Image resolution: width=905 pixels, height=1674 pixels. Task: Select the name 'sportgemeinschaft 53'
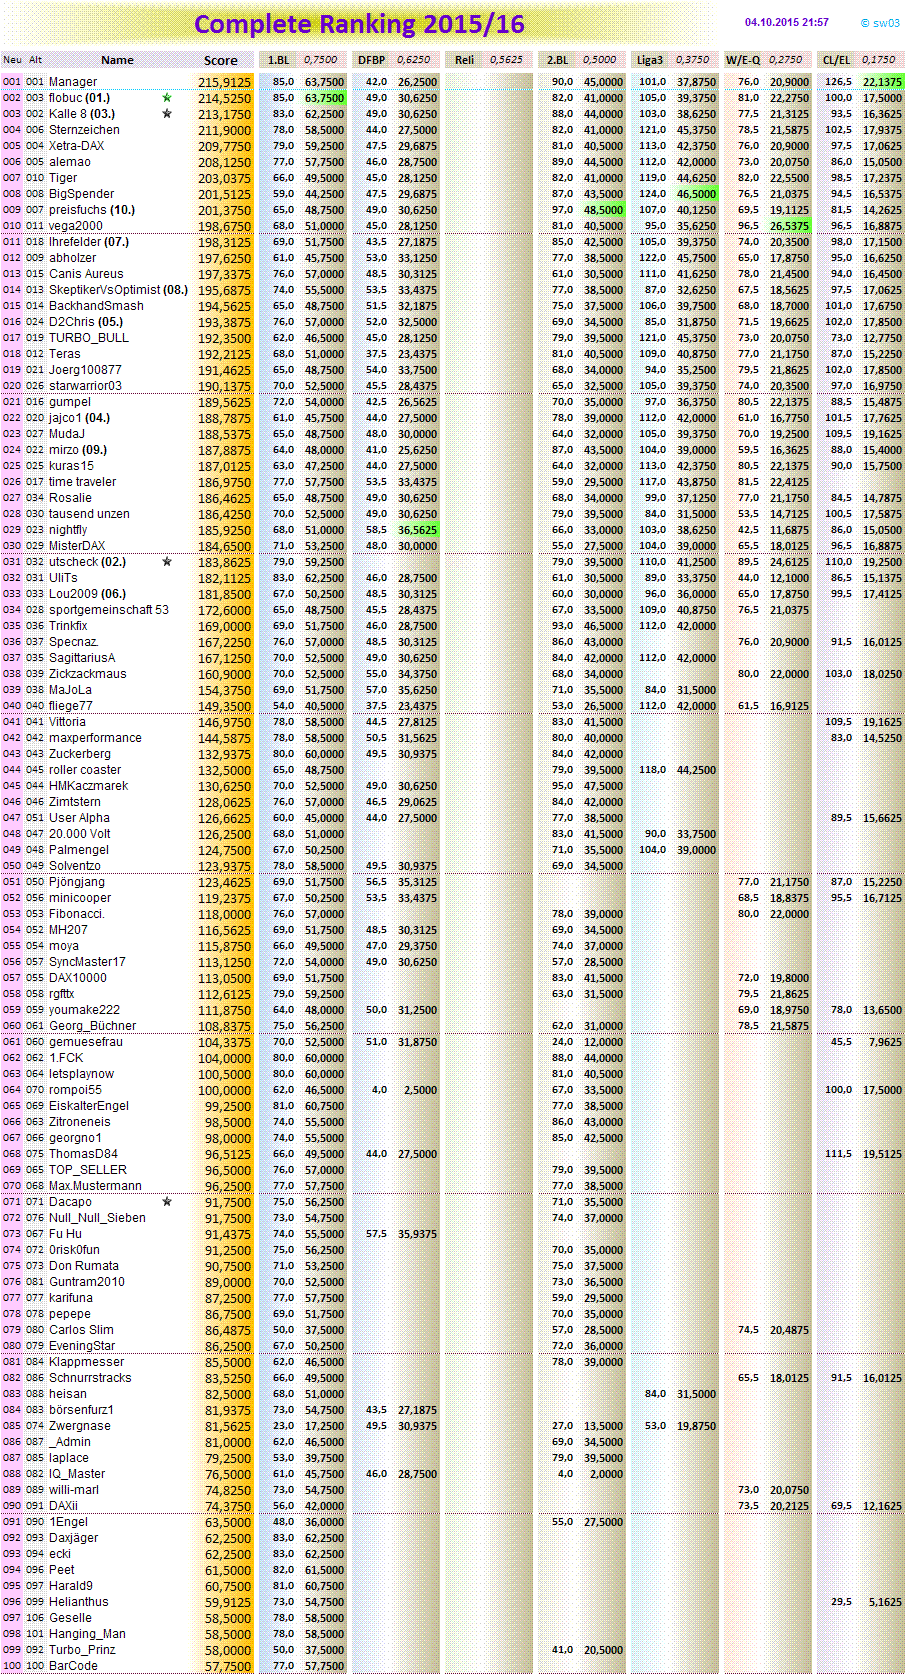pyautogui.click(x=109, y=610)
